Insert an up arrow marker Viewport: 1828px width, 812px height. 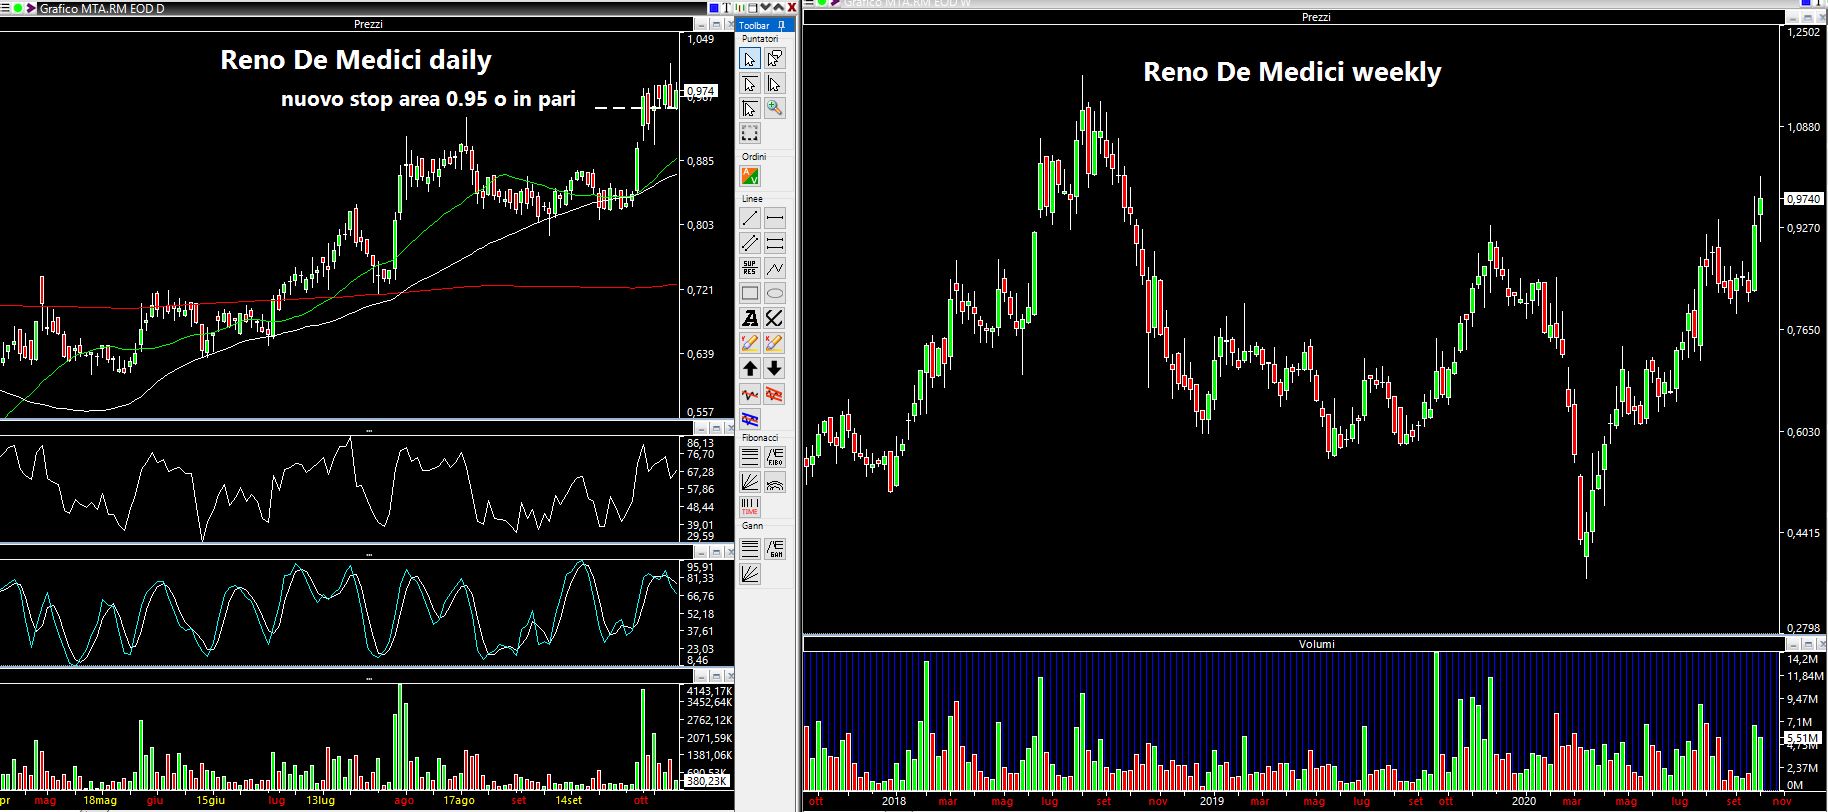point(750,368)
